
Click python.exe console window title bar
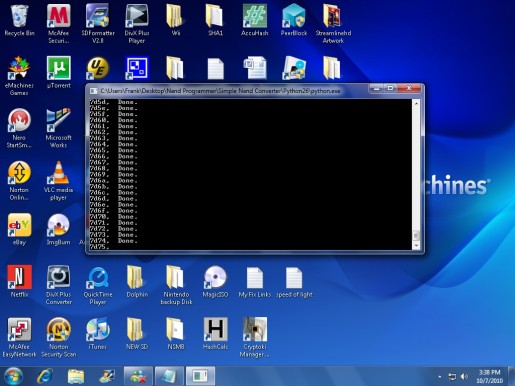click(227, 90)
